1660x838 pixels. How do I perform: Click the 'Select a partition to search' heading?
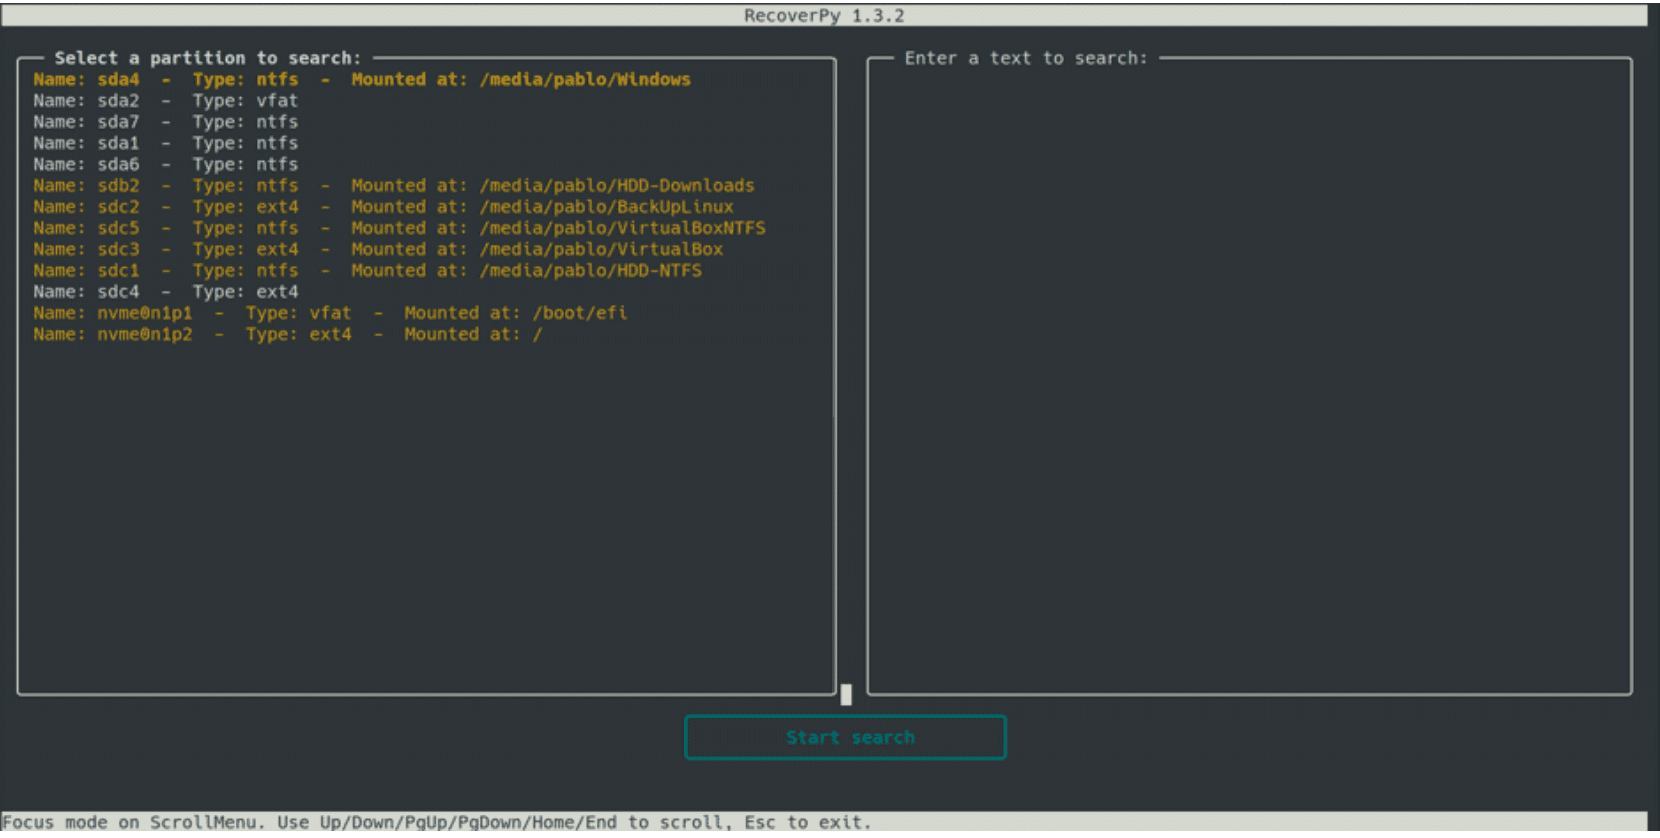pyautogui.click(x=208, y=58)
